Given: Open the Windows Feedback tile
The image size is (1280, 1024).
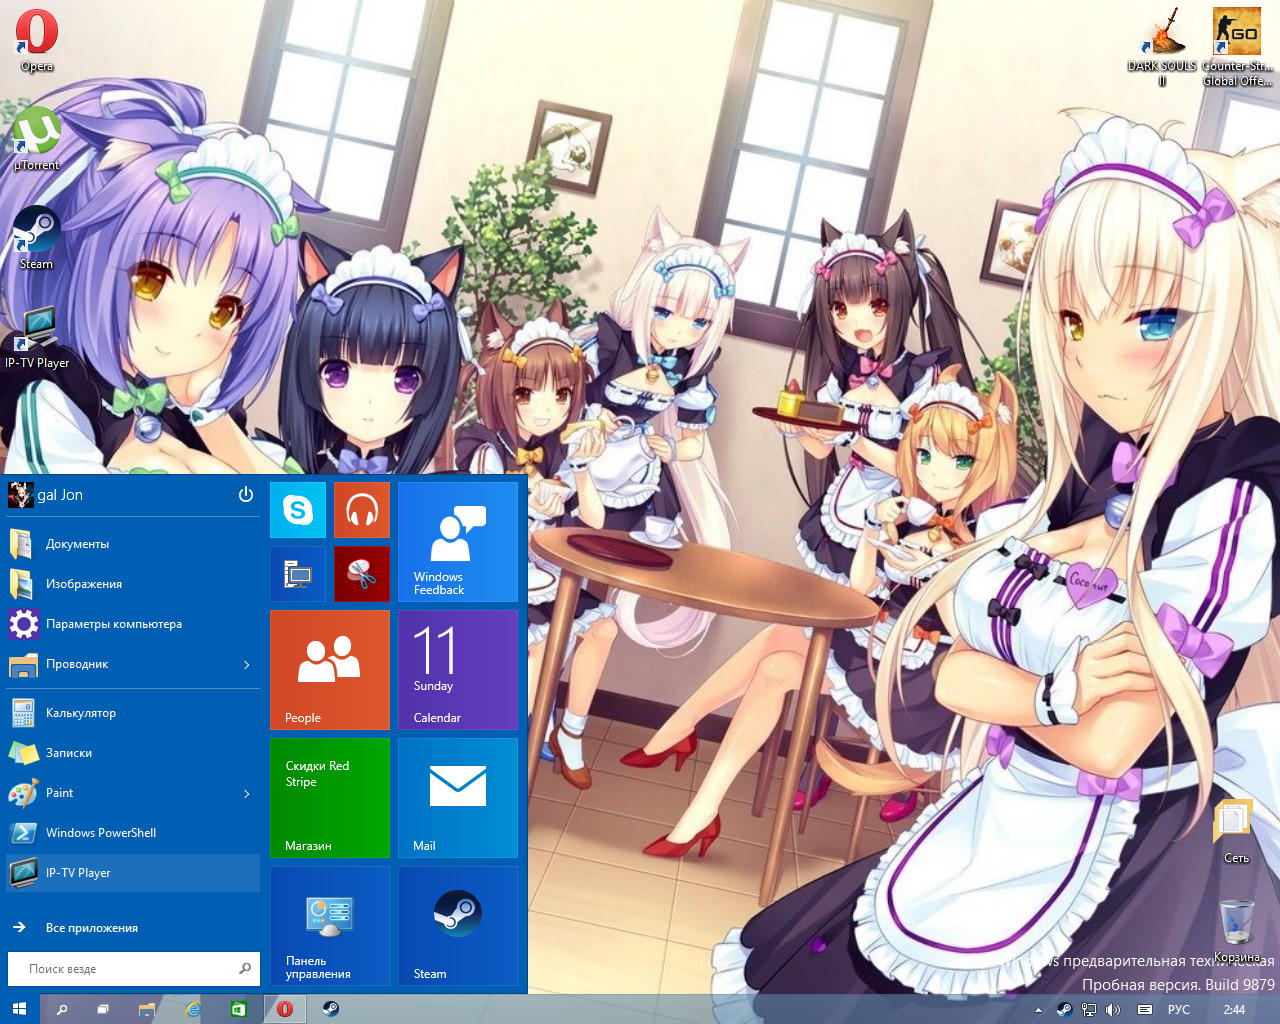Looking at the screenshot, I should (458, 542).
